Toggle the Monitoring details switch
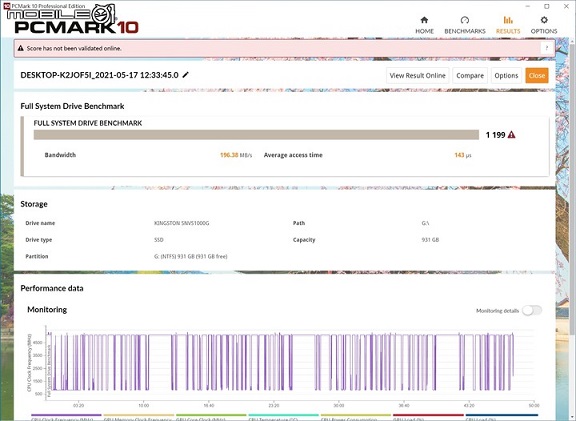576x421 pixels. (x=532, y=310)
